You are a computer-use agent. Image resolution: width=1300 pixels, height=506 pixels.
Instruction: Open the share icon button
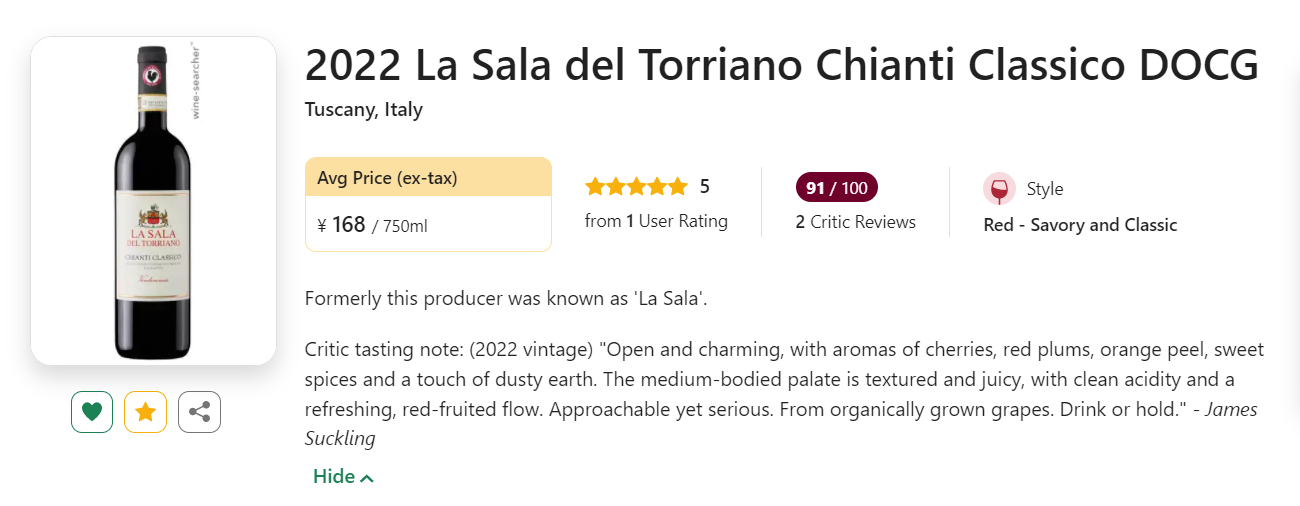199,412
